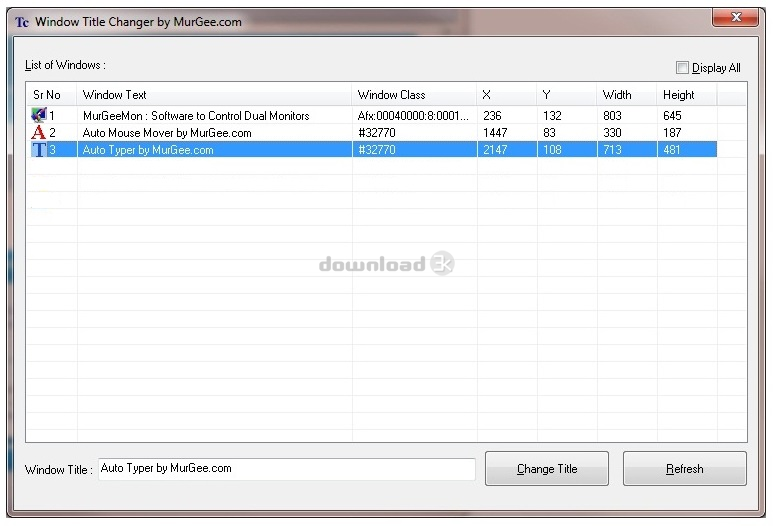The width and height of the screenshot is (774, 526).
Task: Sort by the Window Text column header
Action: 214,95
